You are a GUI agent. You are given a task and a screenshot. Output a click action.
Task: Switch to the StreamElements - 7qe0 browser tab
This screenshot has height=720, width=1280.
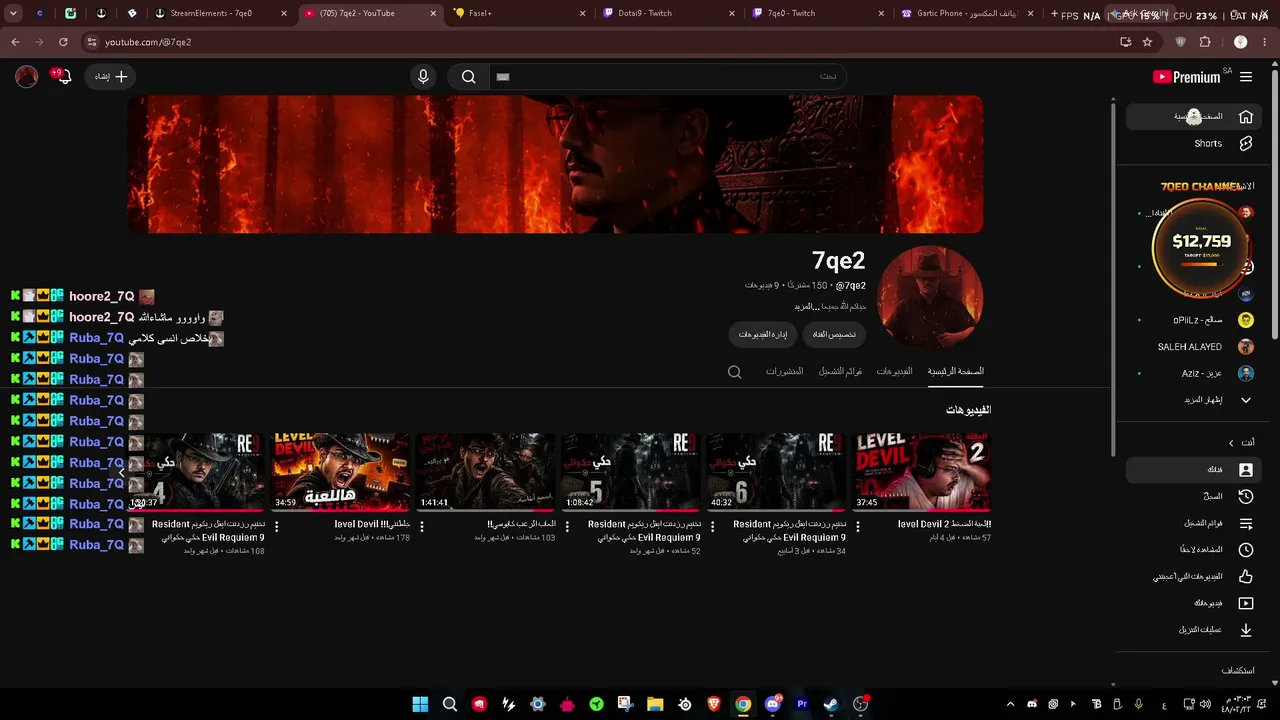pyautogui.click(x=221, y=14)
